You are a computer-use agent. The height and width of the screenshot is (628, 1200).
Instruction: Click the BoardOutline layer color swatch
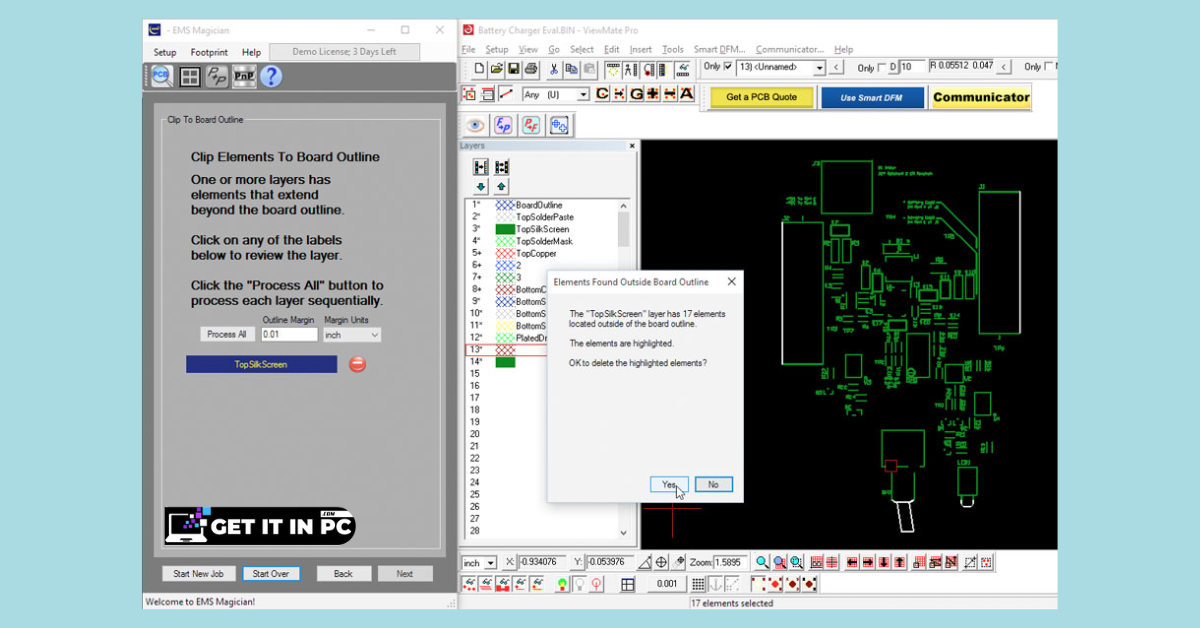(x=505, y=205)
